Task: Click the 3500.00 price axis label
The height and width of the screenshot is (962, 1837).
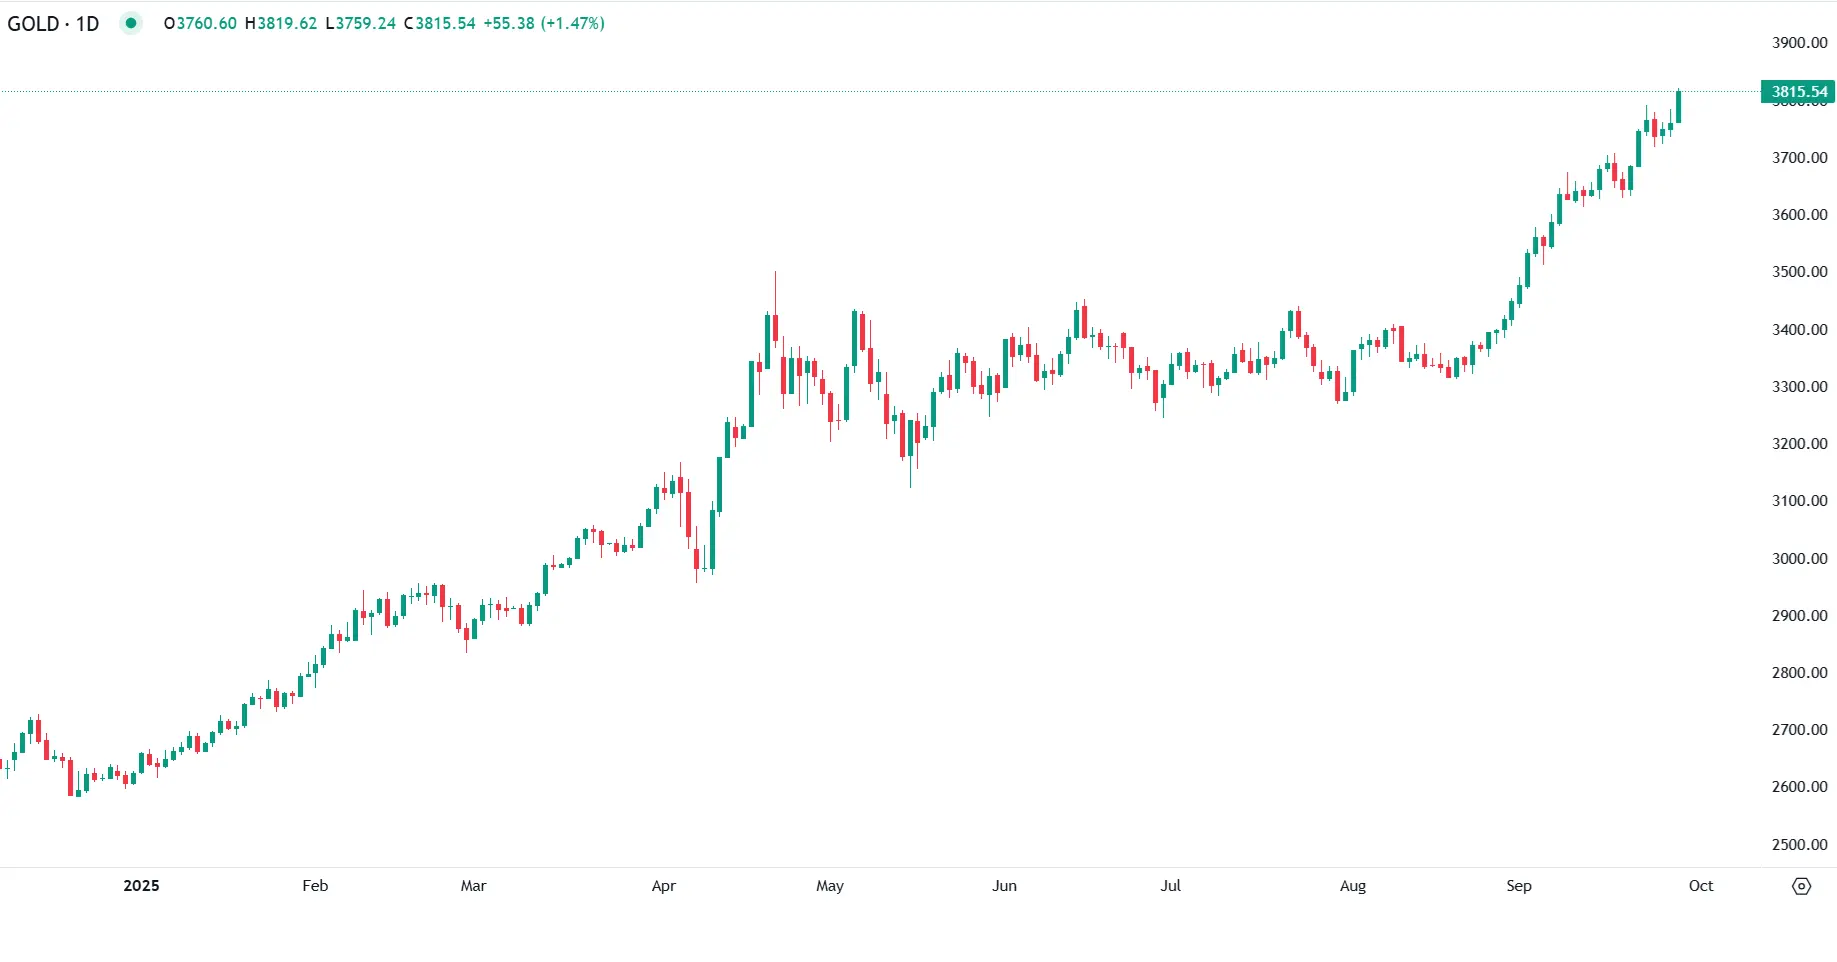Action: [1799, 272]
